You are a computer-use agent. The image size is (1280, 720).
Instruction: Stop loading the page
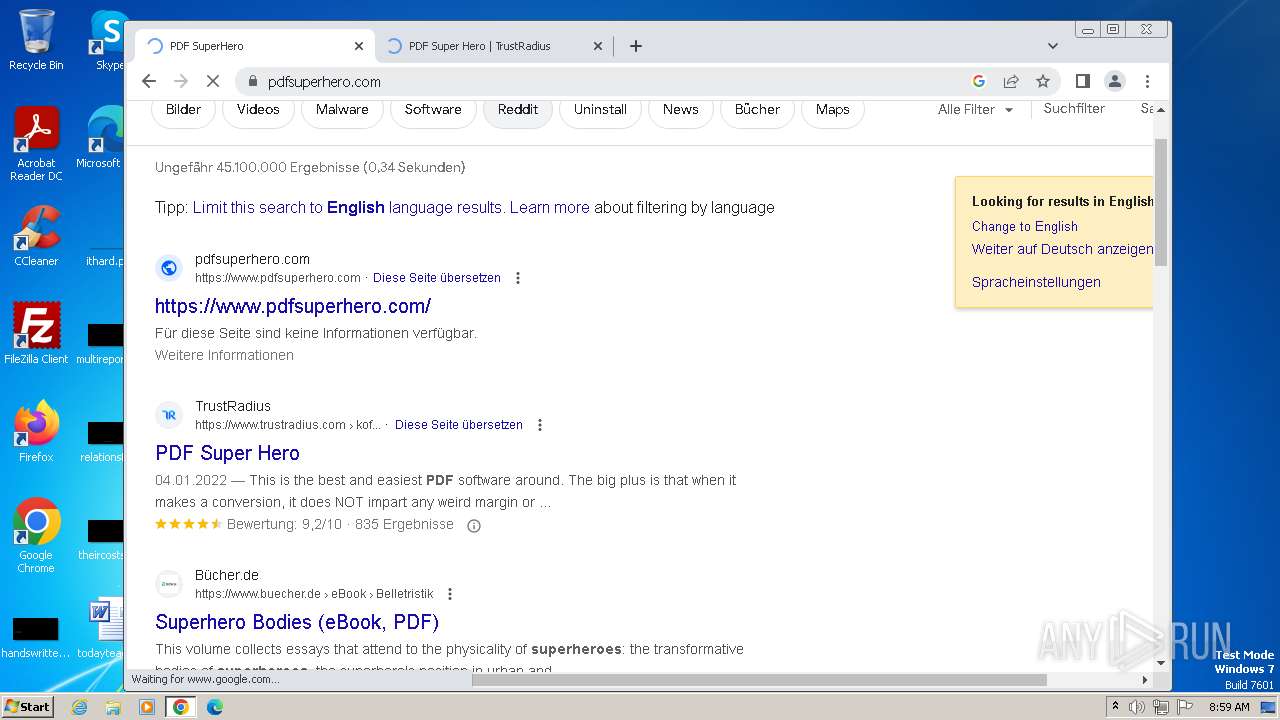(x=212, y=81)
